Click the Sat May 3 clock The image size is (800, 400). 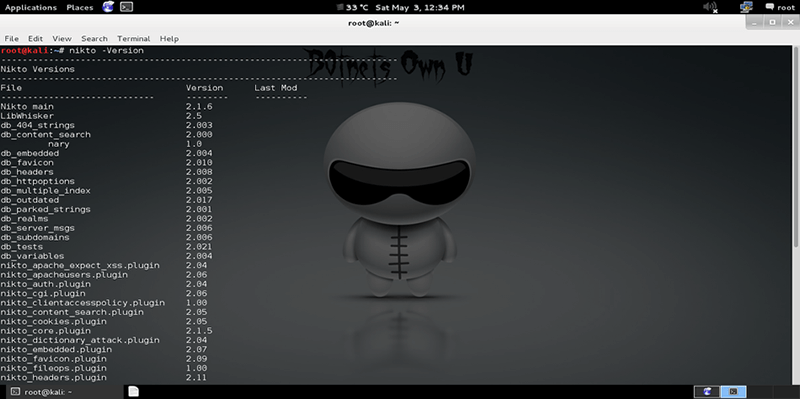click(x=420, y=7)
